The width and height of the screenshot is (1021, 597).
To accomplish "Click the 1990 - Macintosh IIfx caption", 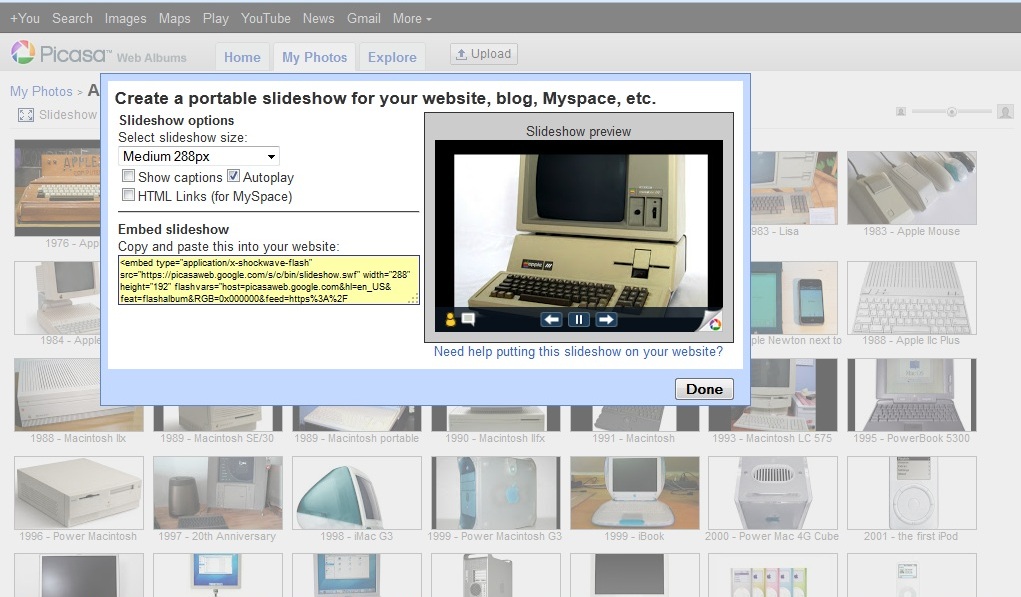I will pyautogui.click(x=495, y=438).
